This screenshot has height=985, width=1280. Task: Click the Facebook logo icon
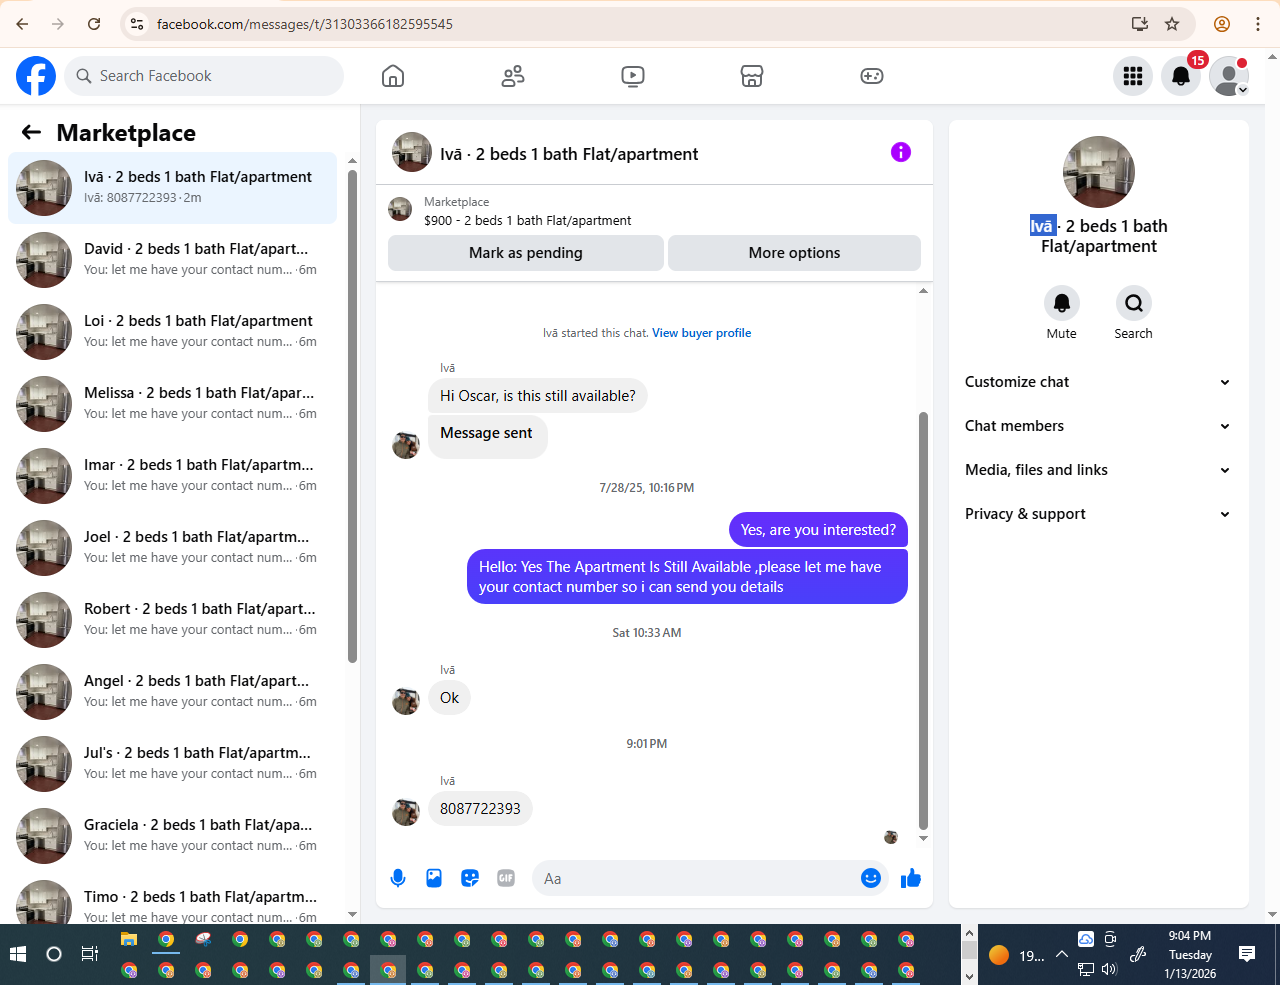point(36,76)
